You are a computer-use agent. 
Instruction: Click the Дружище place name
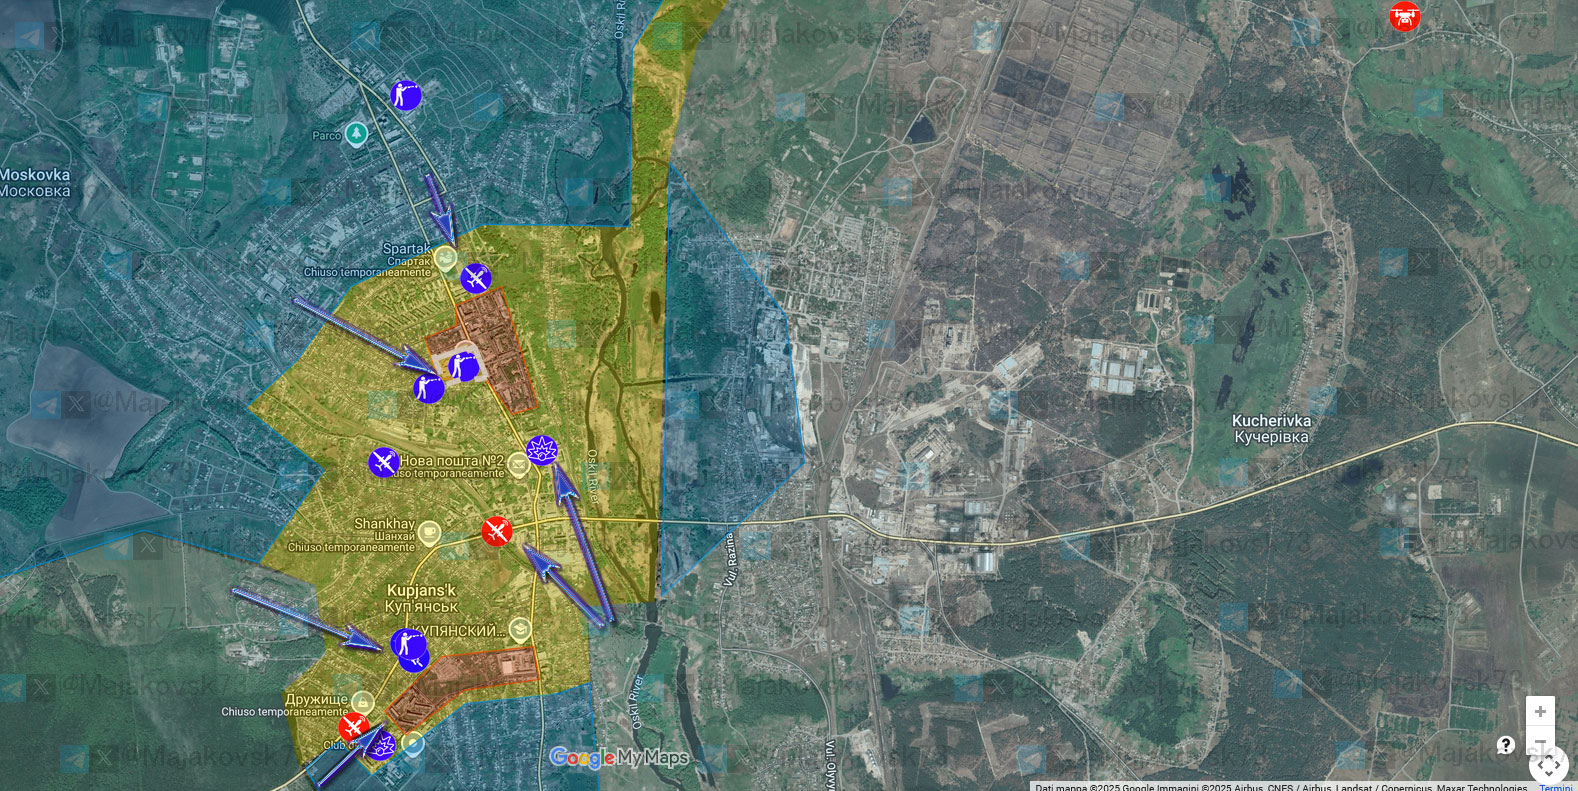(317, 699)
